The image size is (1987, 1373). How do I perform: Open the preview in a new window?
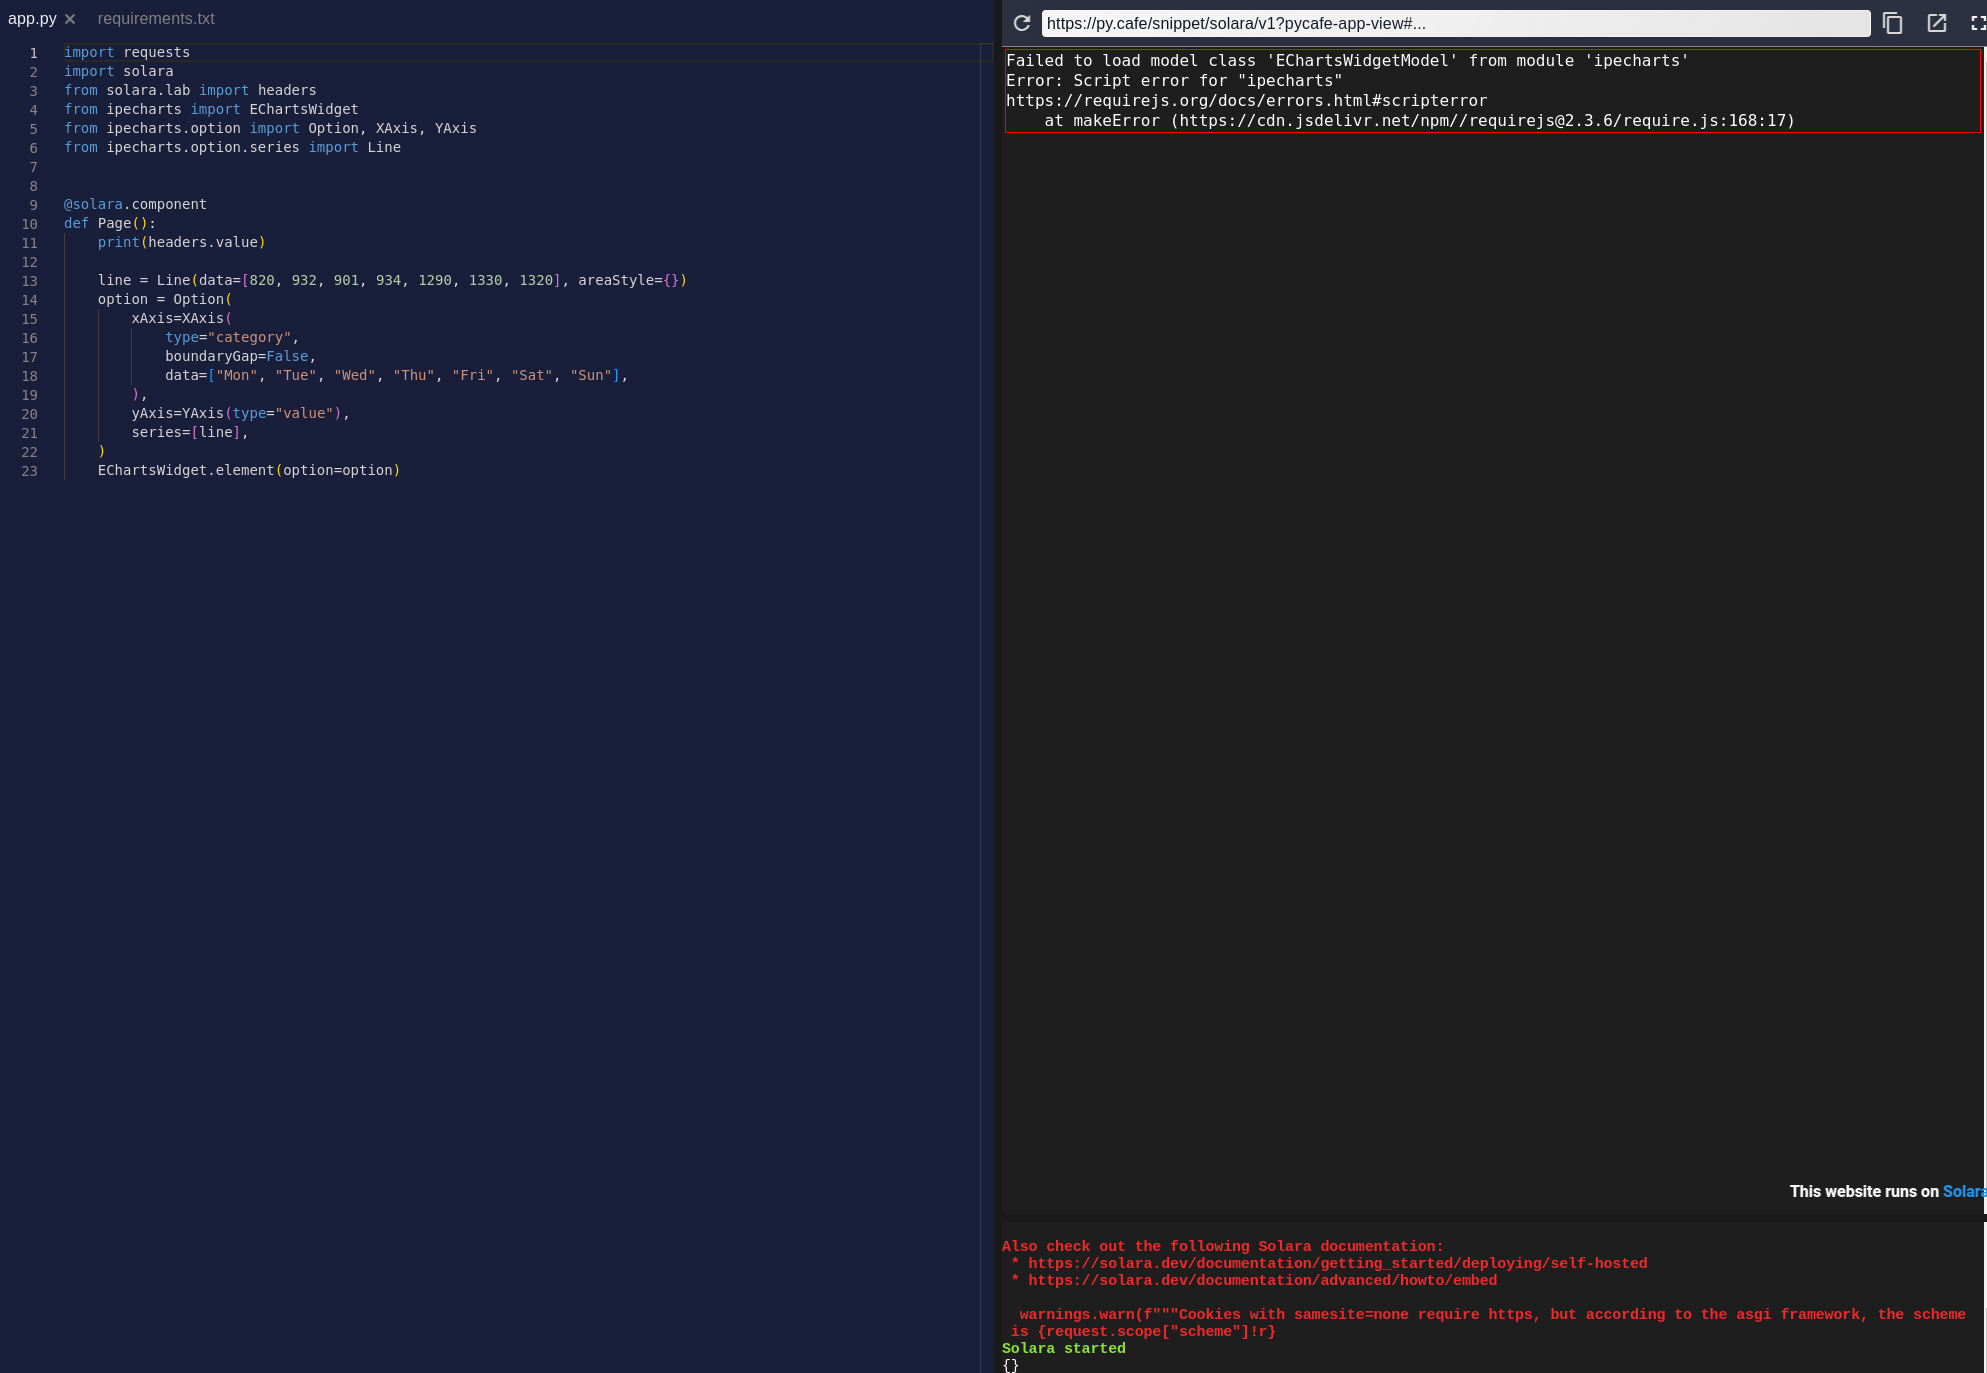pyautogui.click(x=1936, y=23)
